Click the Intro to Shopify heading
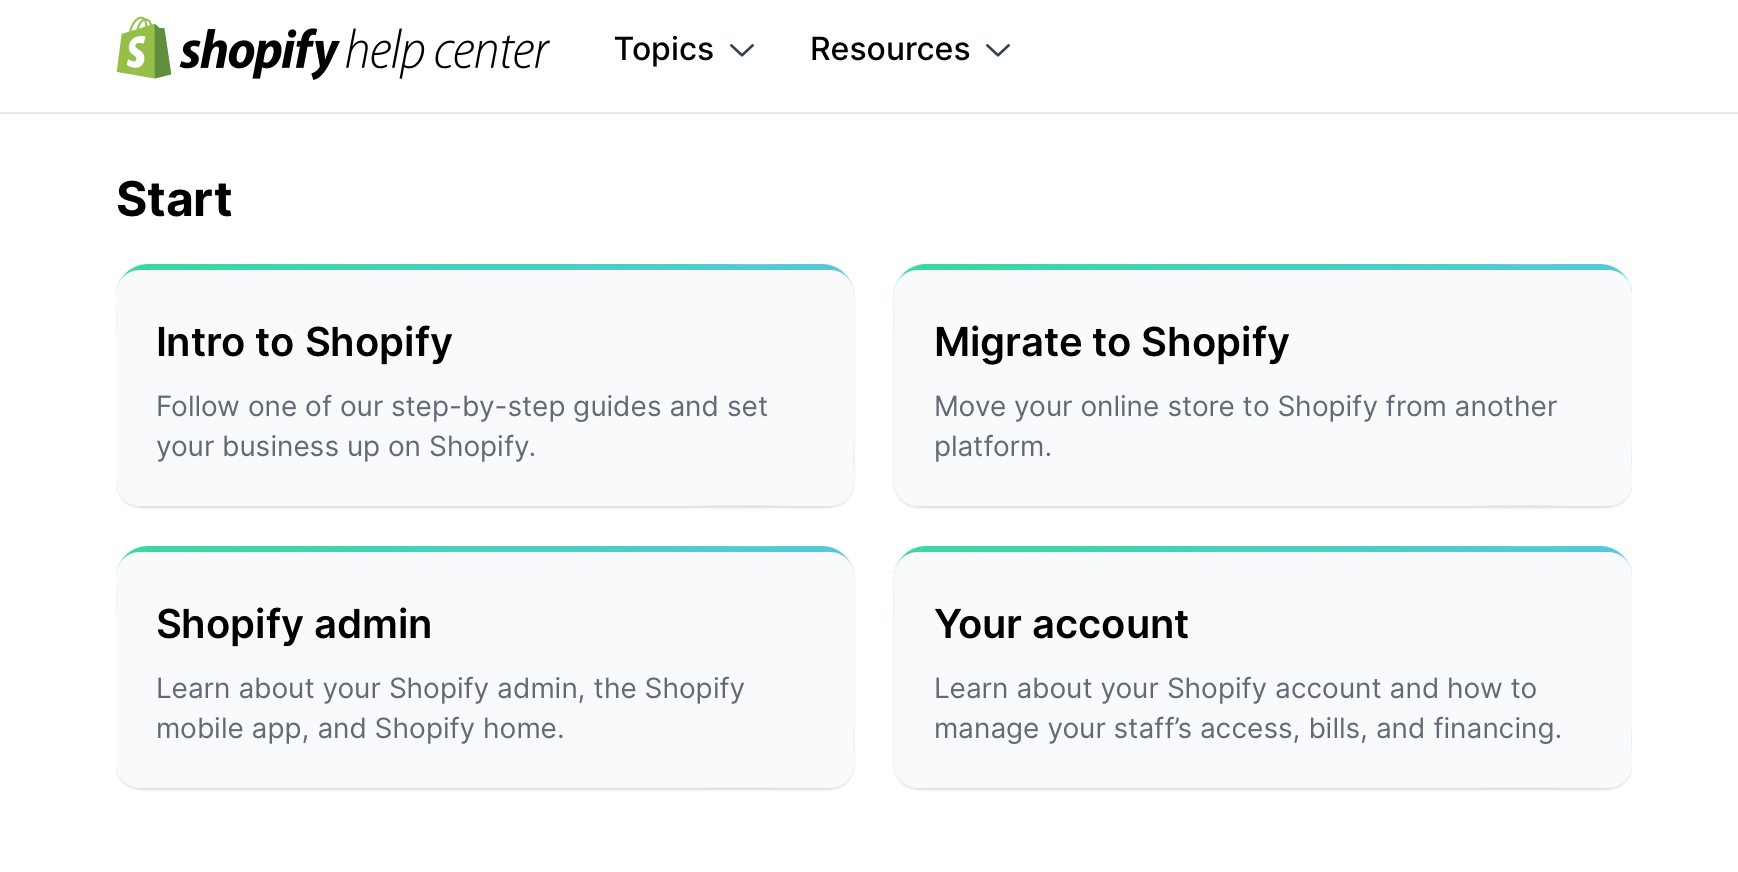1738x872 pixels. pos(303,342)
